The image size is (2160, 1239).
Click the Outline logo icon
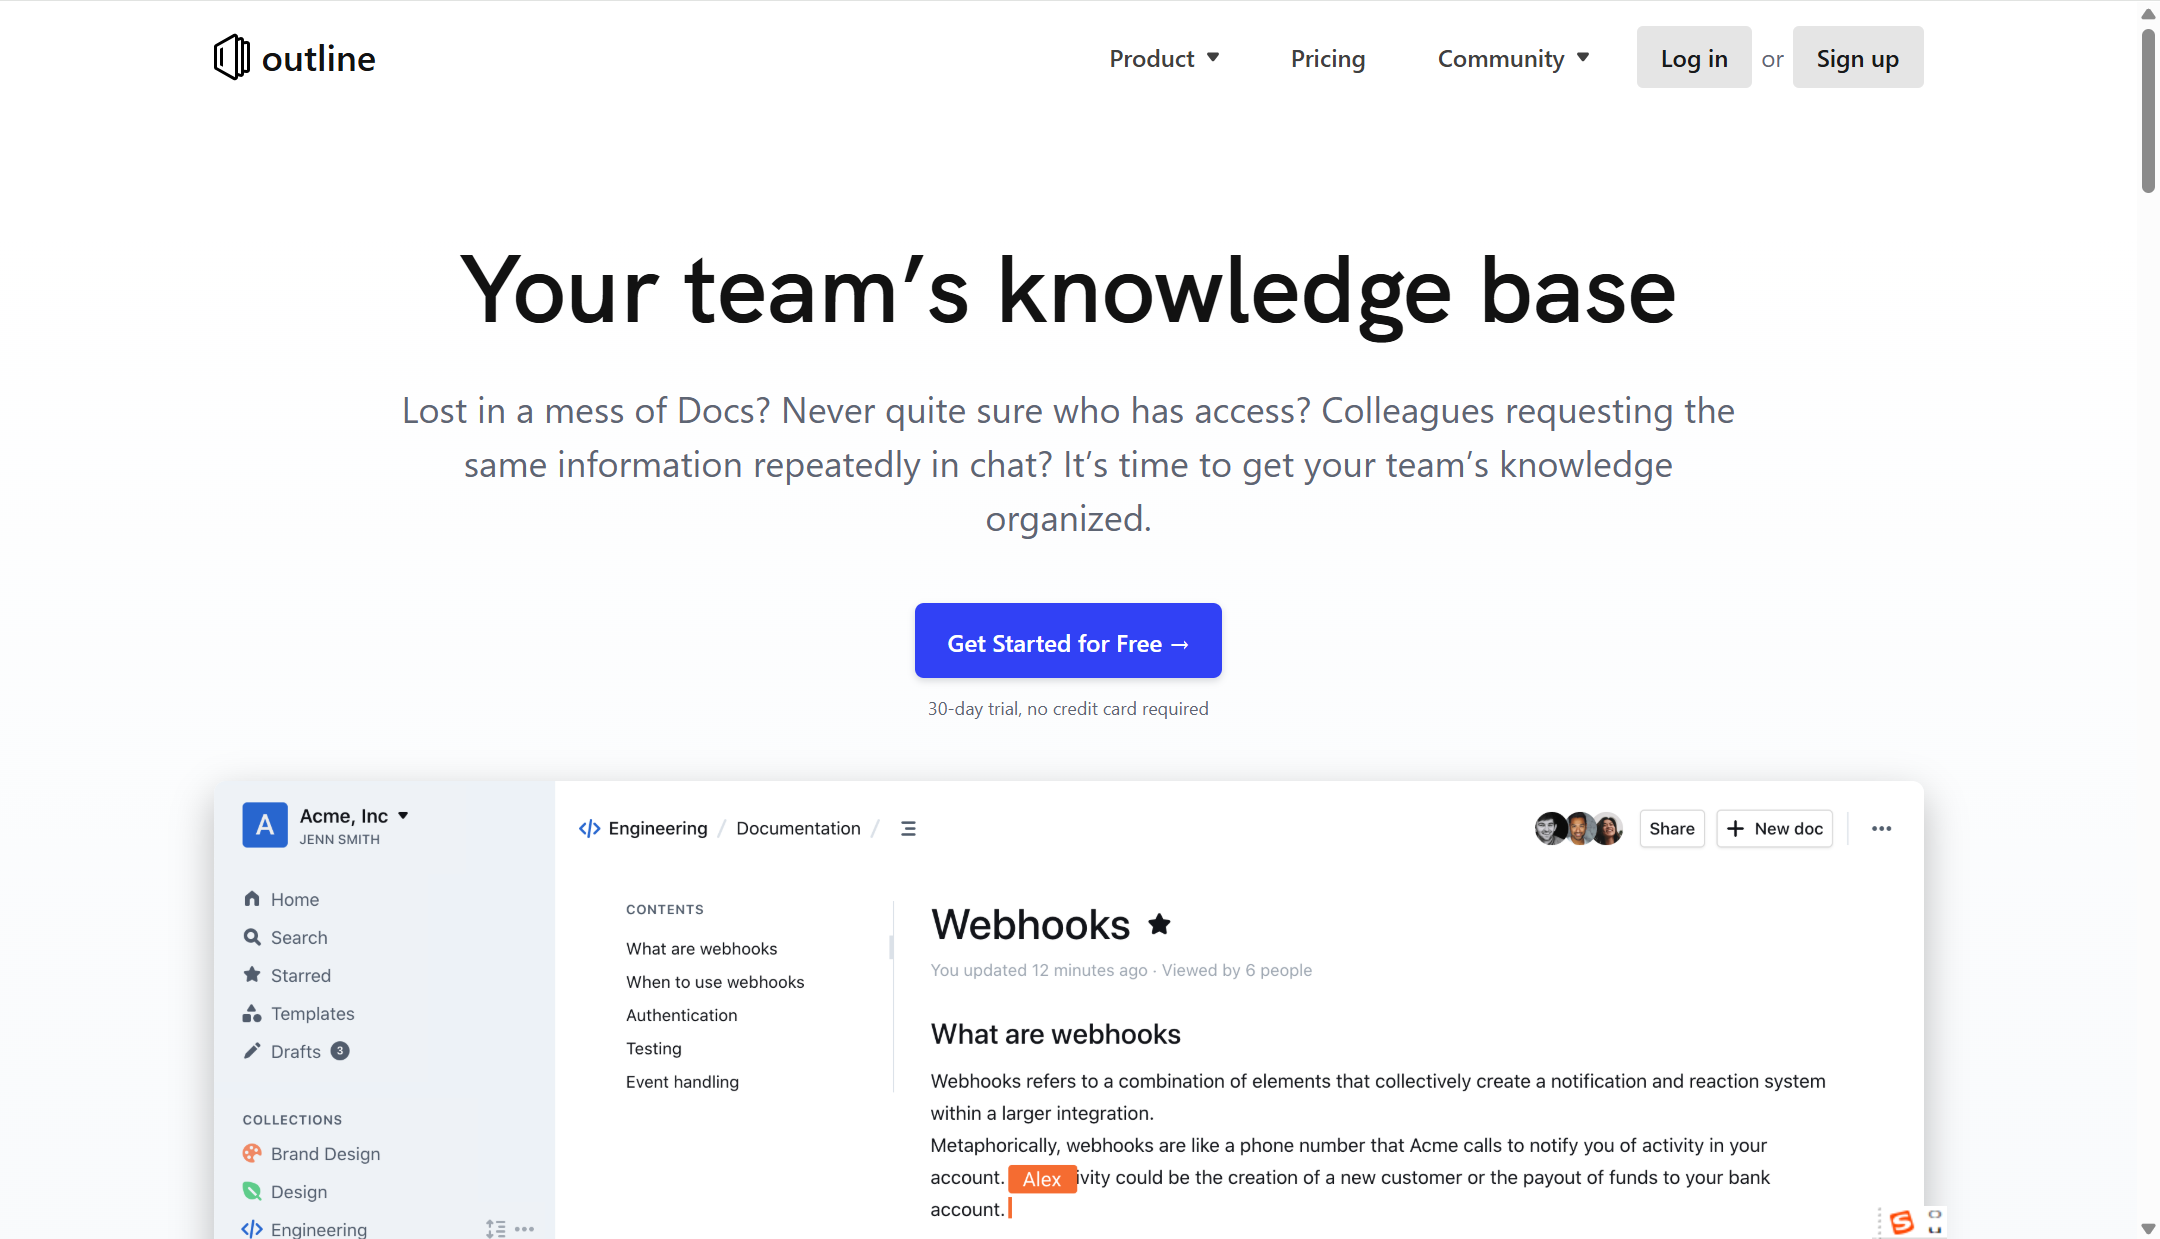[231, 57]
